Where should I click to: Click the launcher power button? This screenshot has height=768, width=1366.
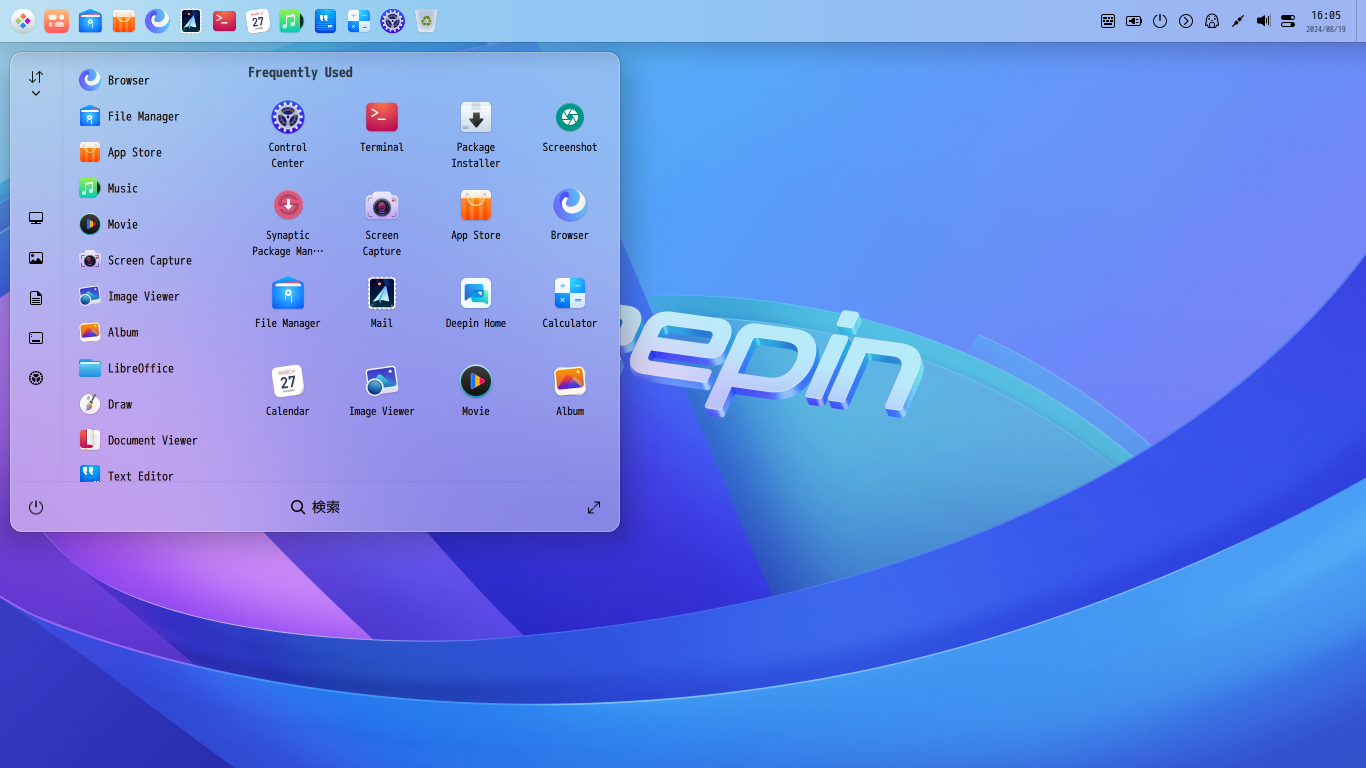[x=36, y=507]
